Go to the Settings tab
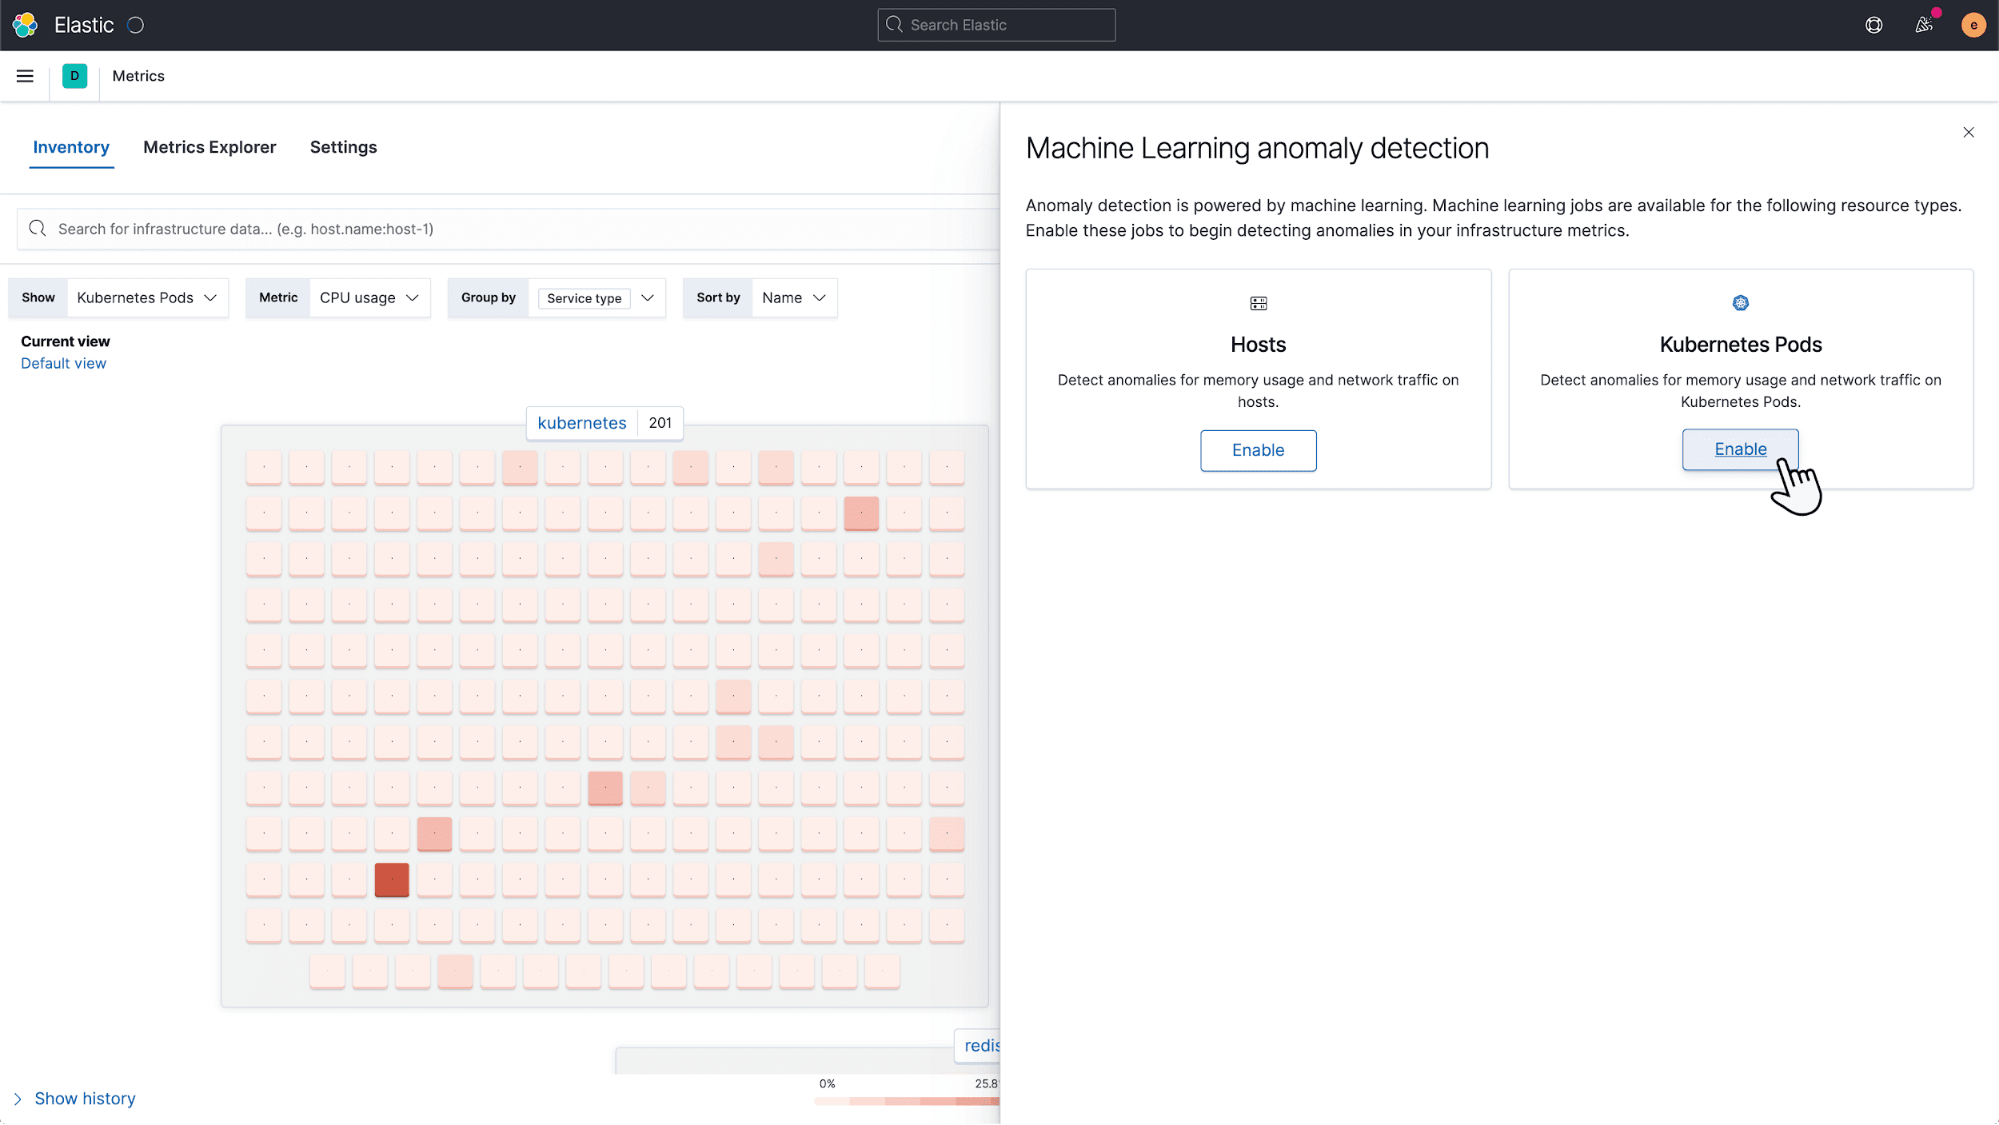The image size is (1999, 1125). pyautogui.click(x=343, y=147)
